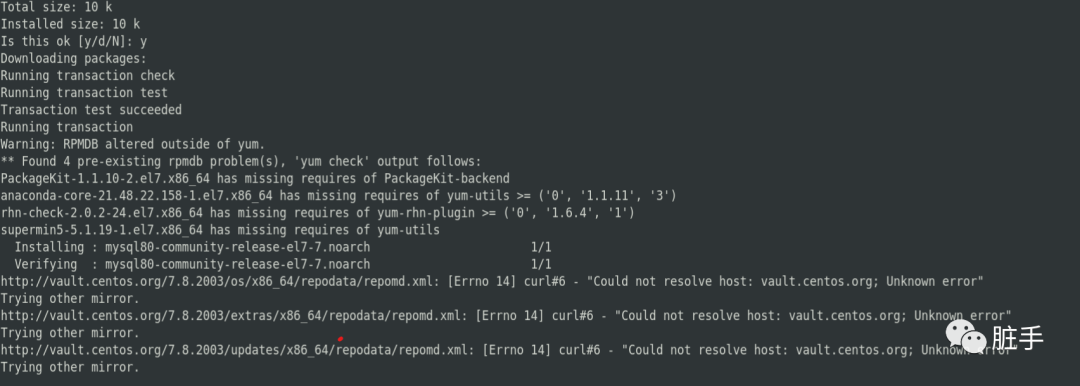Click the supermin5-5.1.19-1.el7.x86_64 package name
The image size is (1080, 386).
101,230
